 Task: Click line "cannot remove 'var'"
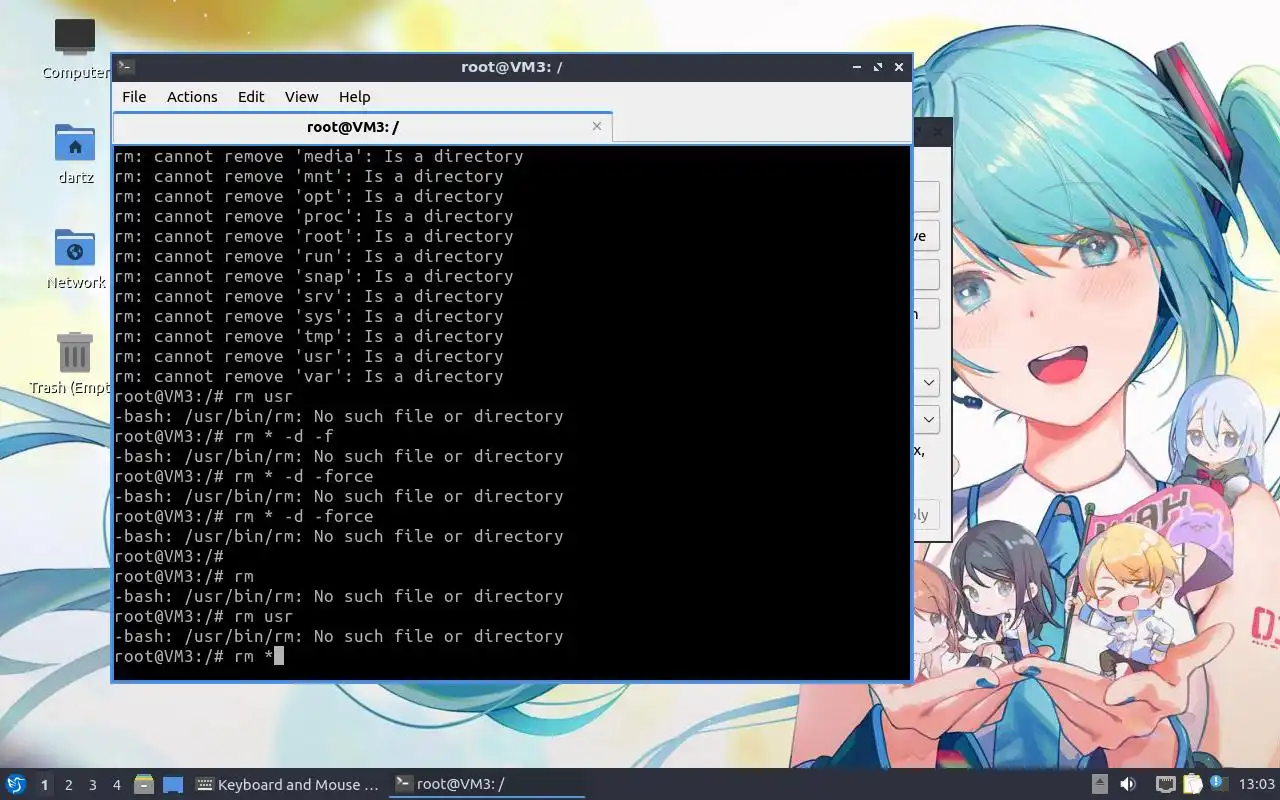click(x=309, y=376)
